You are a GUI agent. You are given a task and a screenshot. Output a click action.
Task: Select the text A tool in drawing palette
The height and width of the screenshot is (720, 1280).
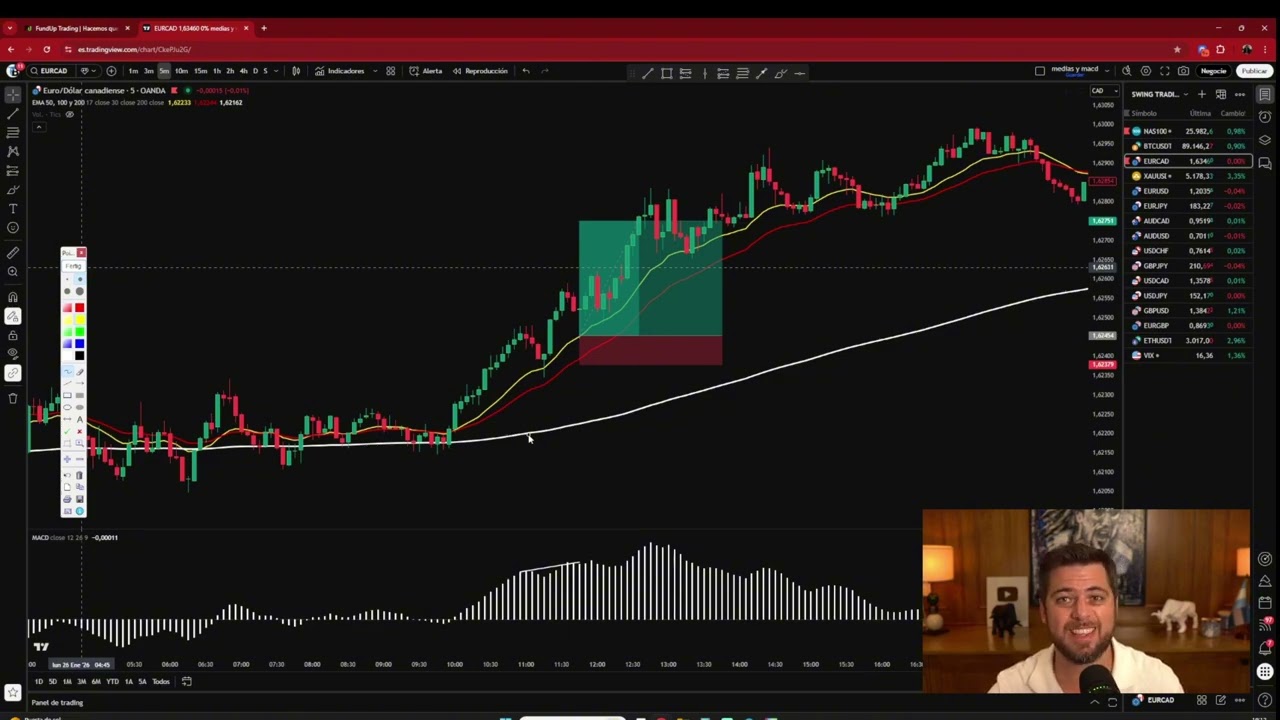(80, 419)
